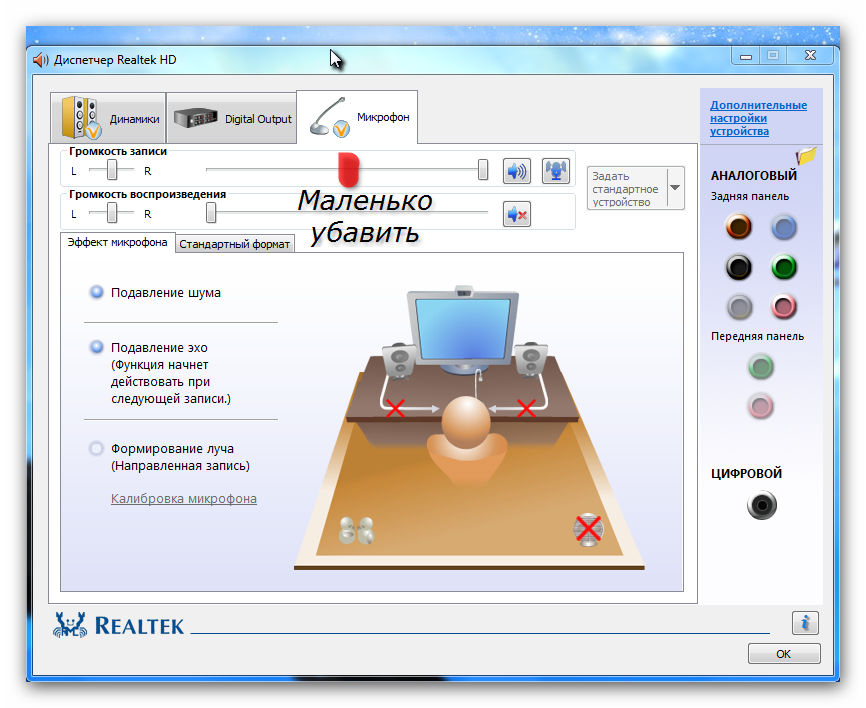866x708 pixels.
Task: Click the recording L-R balance slider
Action: tap(112, 170)
